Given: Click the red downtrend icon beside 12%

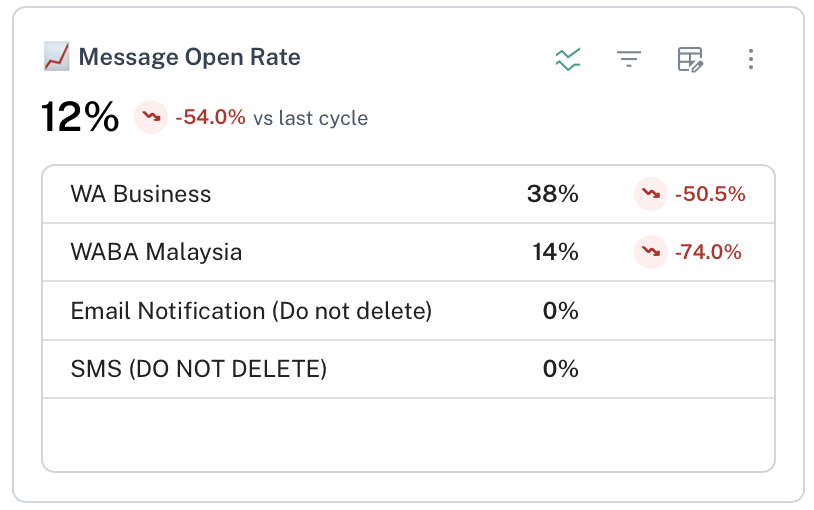Looking at the screenshot, I should pos(151,117).
